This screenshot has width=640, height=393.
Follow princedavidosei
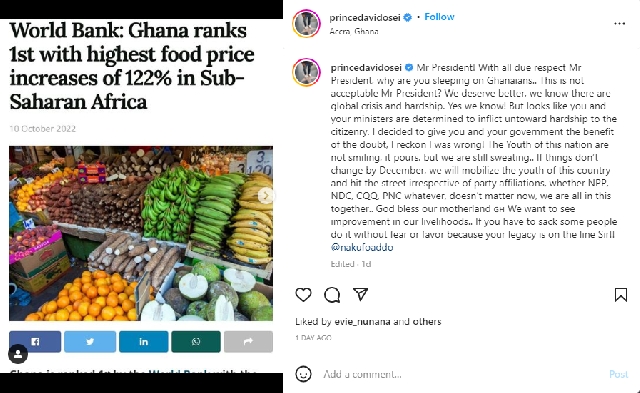[x=439, y=17]
